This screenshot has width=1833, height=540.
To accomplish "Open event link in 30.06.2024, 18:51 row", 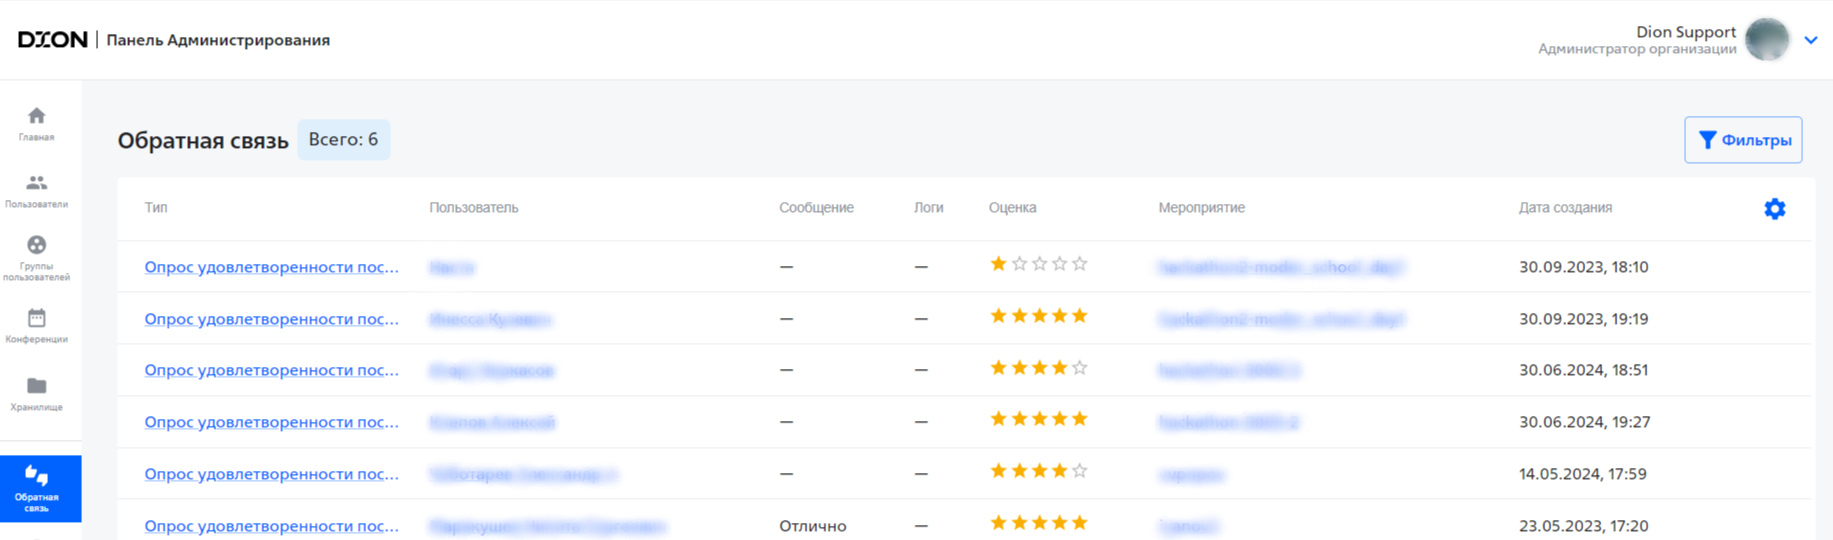I will (1229, 371).
